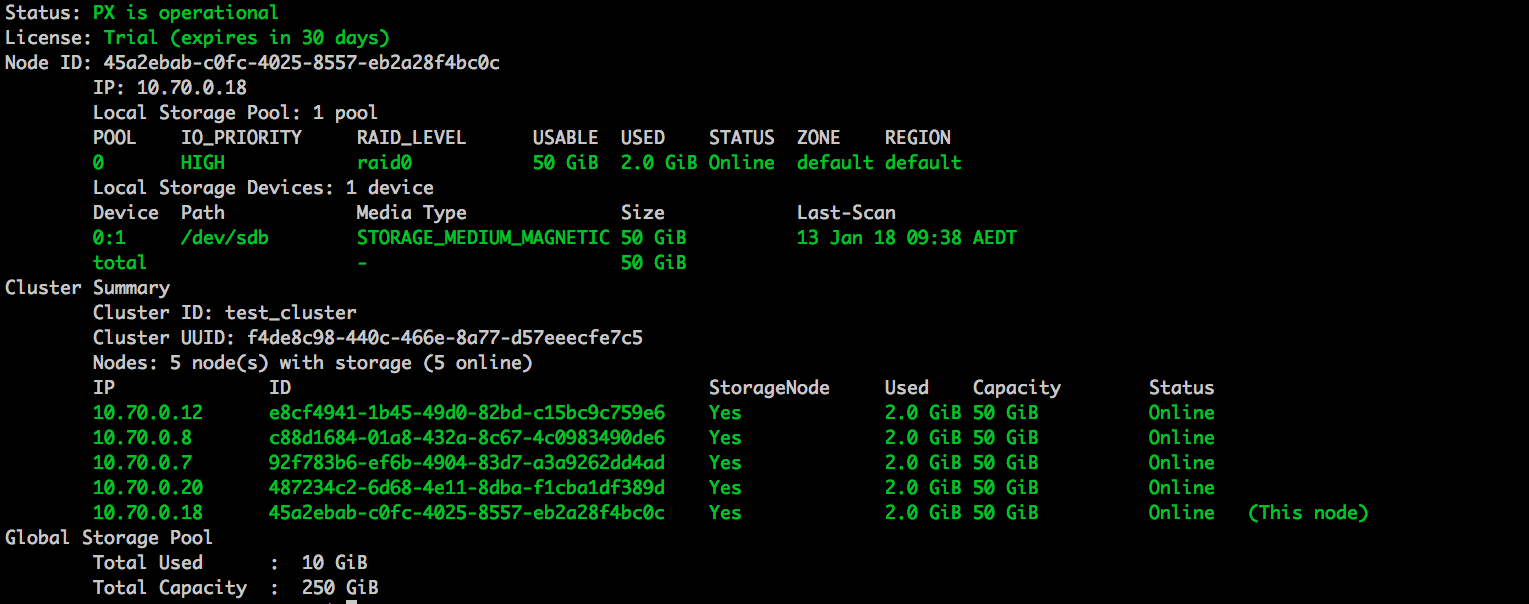The width and height of the screenshot is (1529, 604).
Task: Click the Total Capacity 250 GiB value
Action: coord(339,588)
